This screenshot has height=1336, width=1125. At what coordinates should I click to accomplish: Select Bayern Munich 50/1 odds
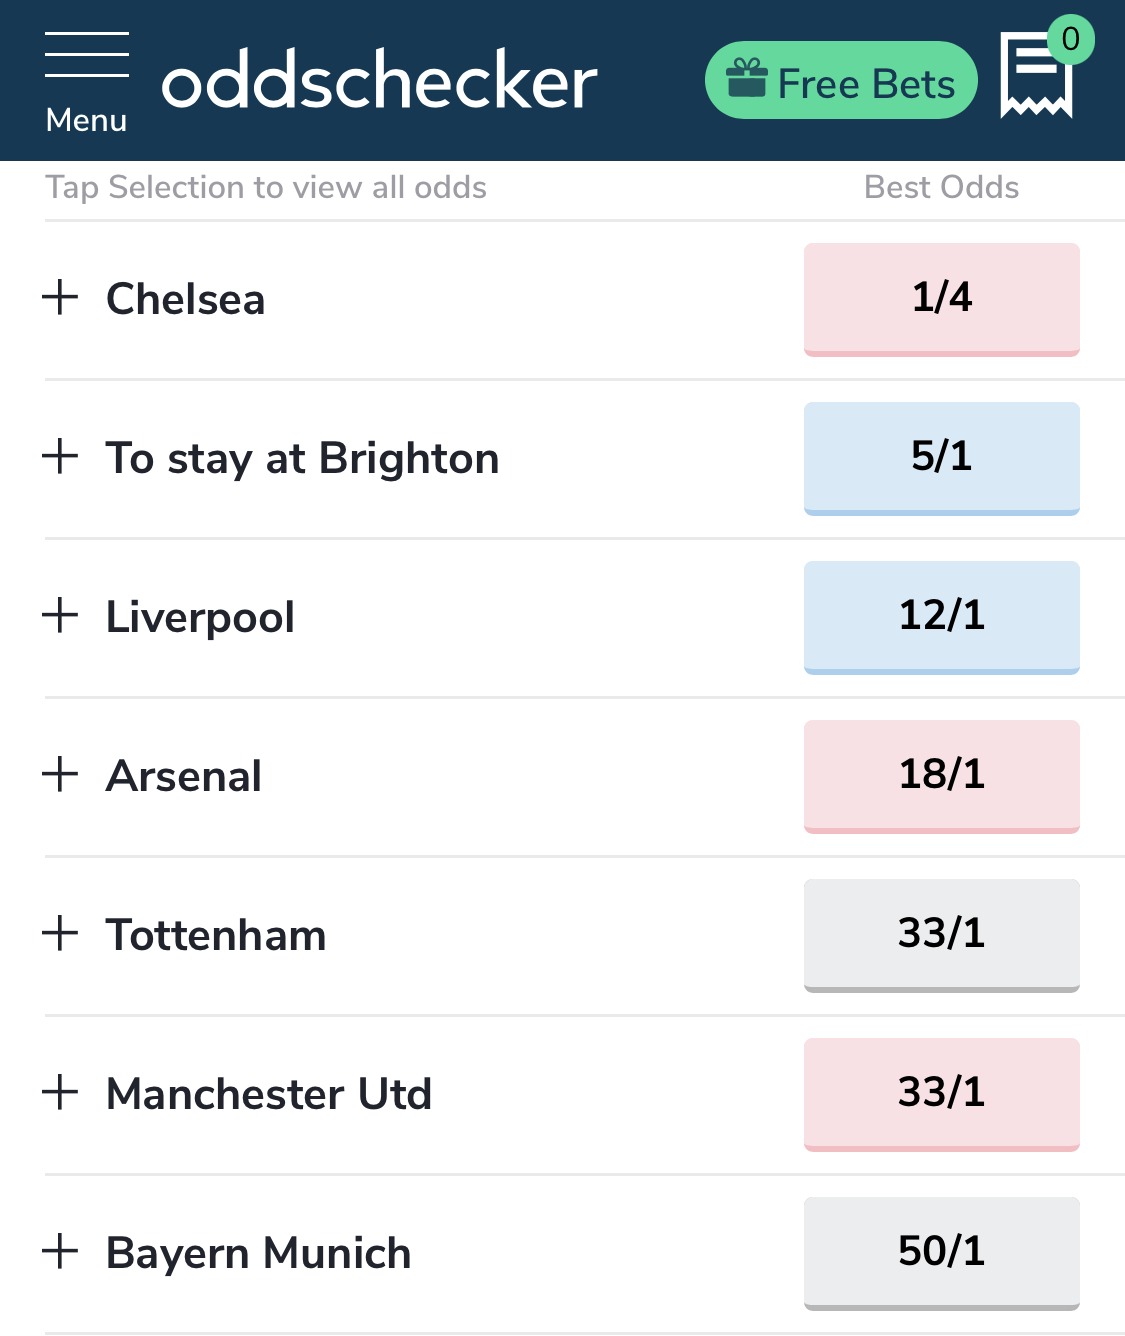tap(942, 1253)
